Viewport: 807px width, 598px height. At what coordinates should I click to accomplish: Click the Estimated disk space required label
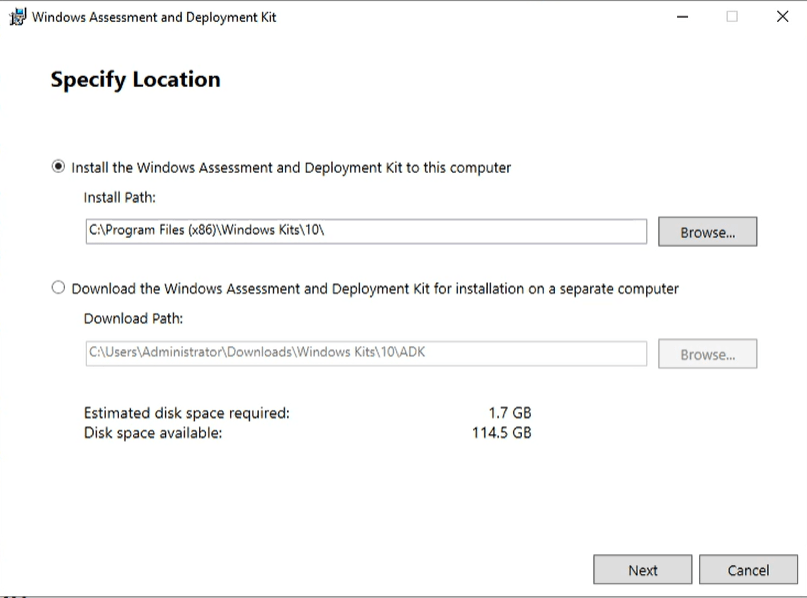(186, 413)
